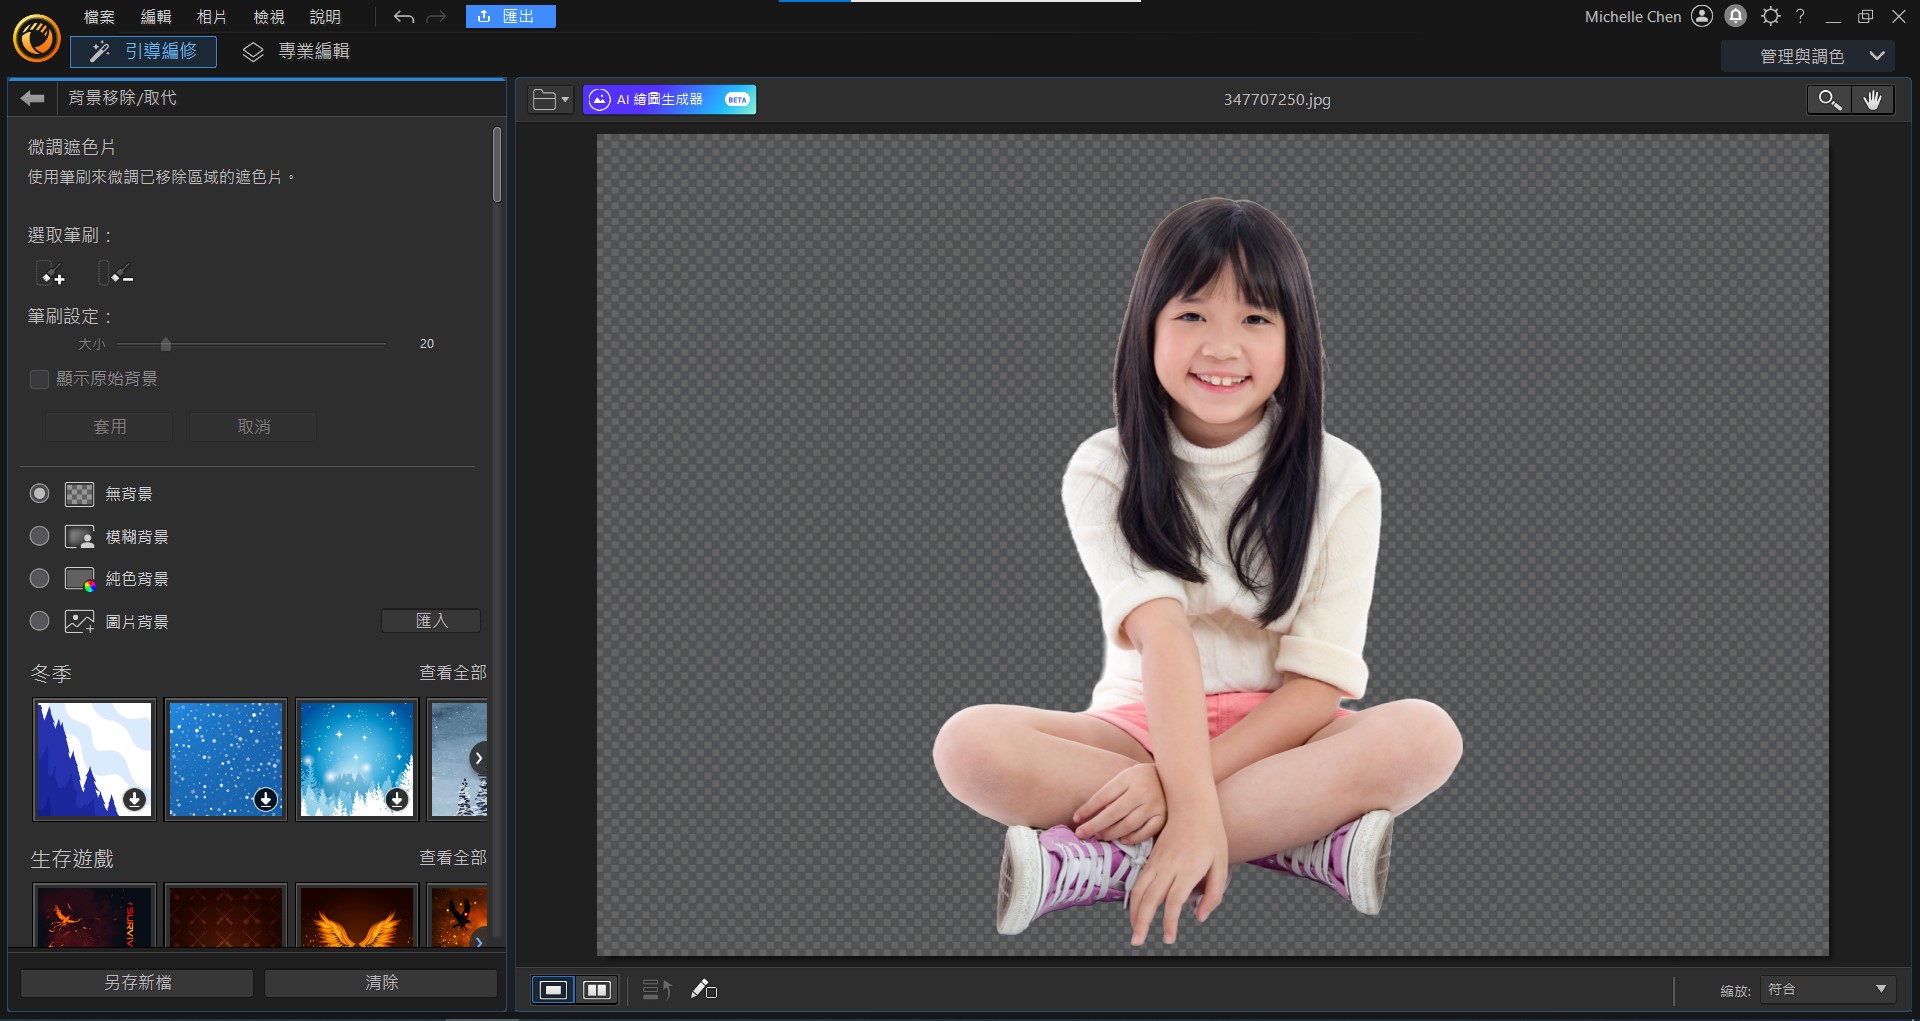Select the zoom magnifier tool
This screenshot has height=1021, width=1920.
click(x=1829, y=99)
